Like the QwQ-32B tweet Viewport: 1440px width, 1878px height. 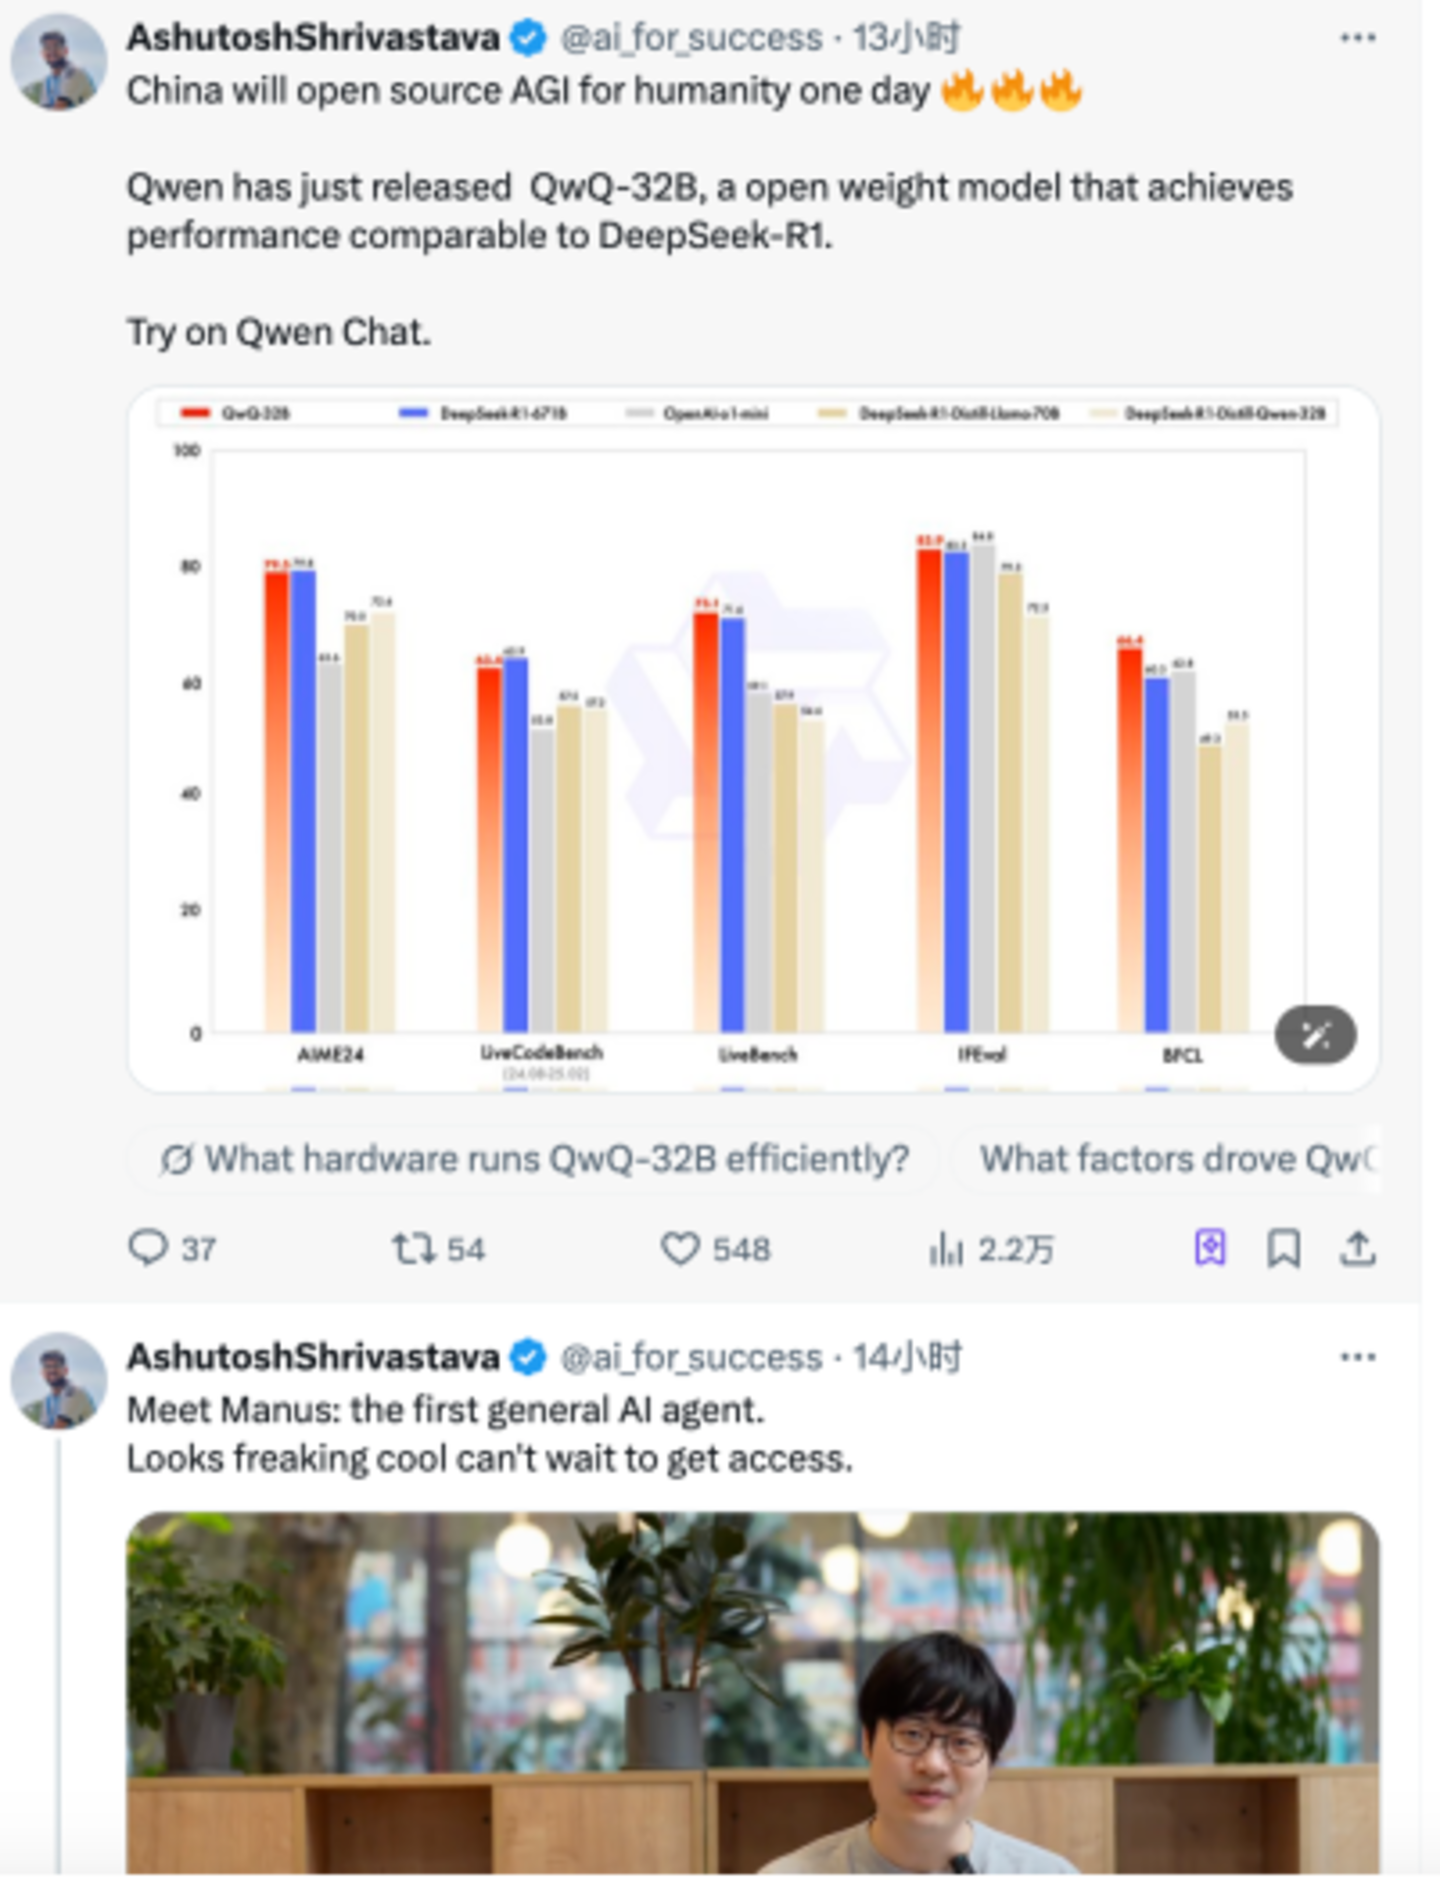pyautogui.click(x=681, y=1248)
